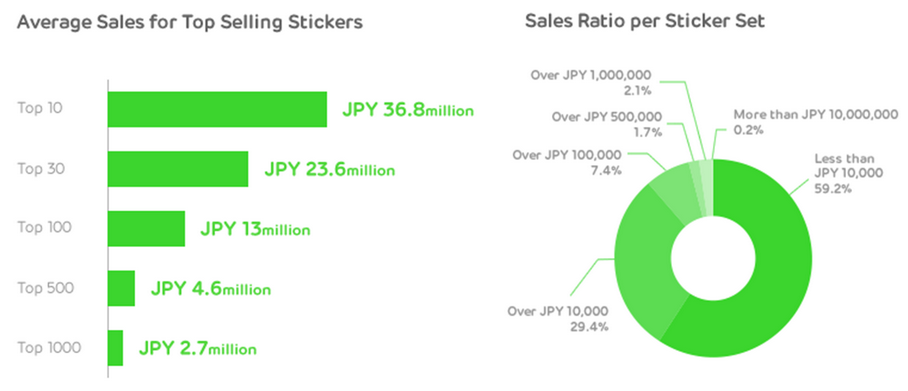Viewport: 908px width, 391px height.
Task: Click the Top 10 bar
Action: pos(217,109)
